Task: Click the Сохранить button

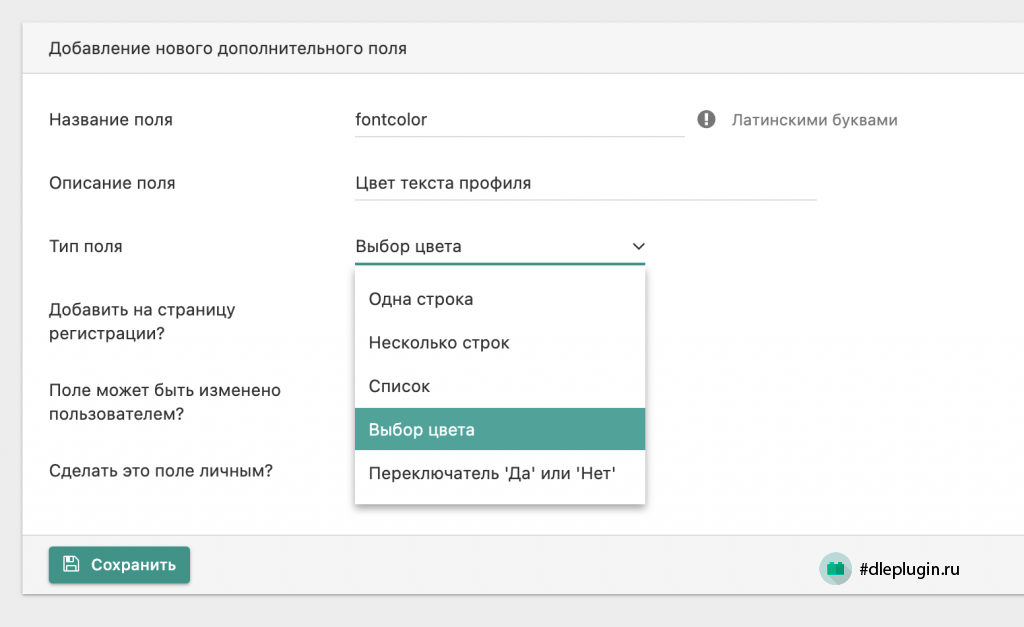Action: 120,565
